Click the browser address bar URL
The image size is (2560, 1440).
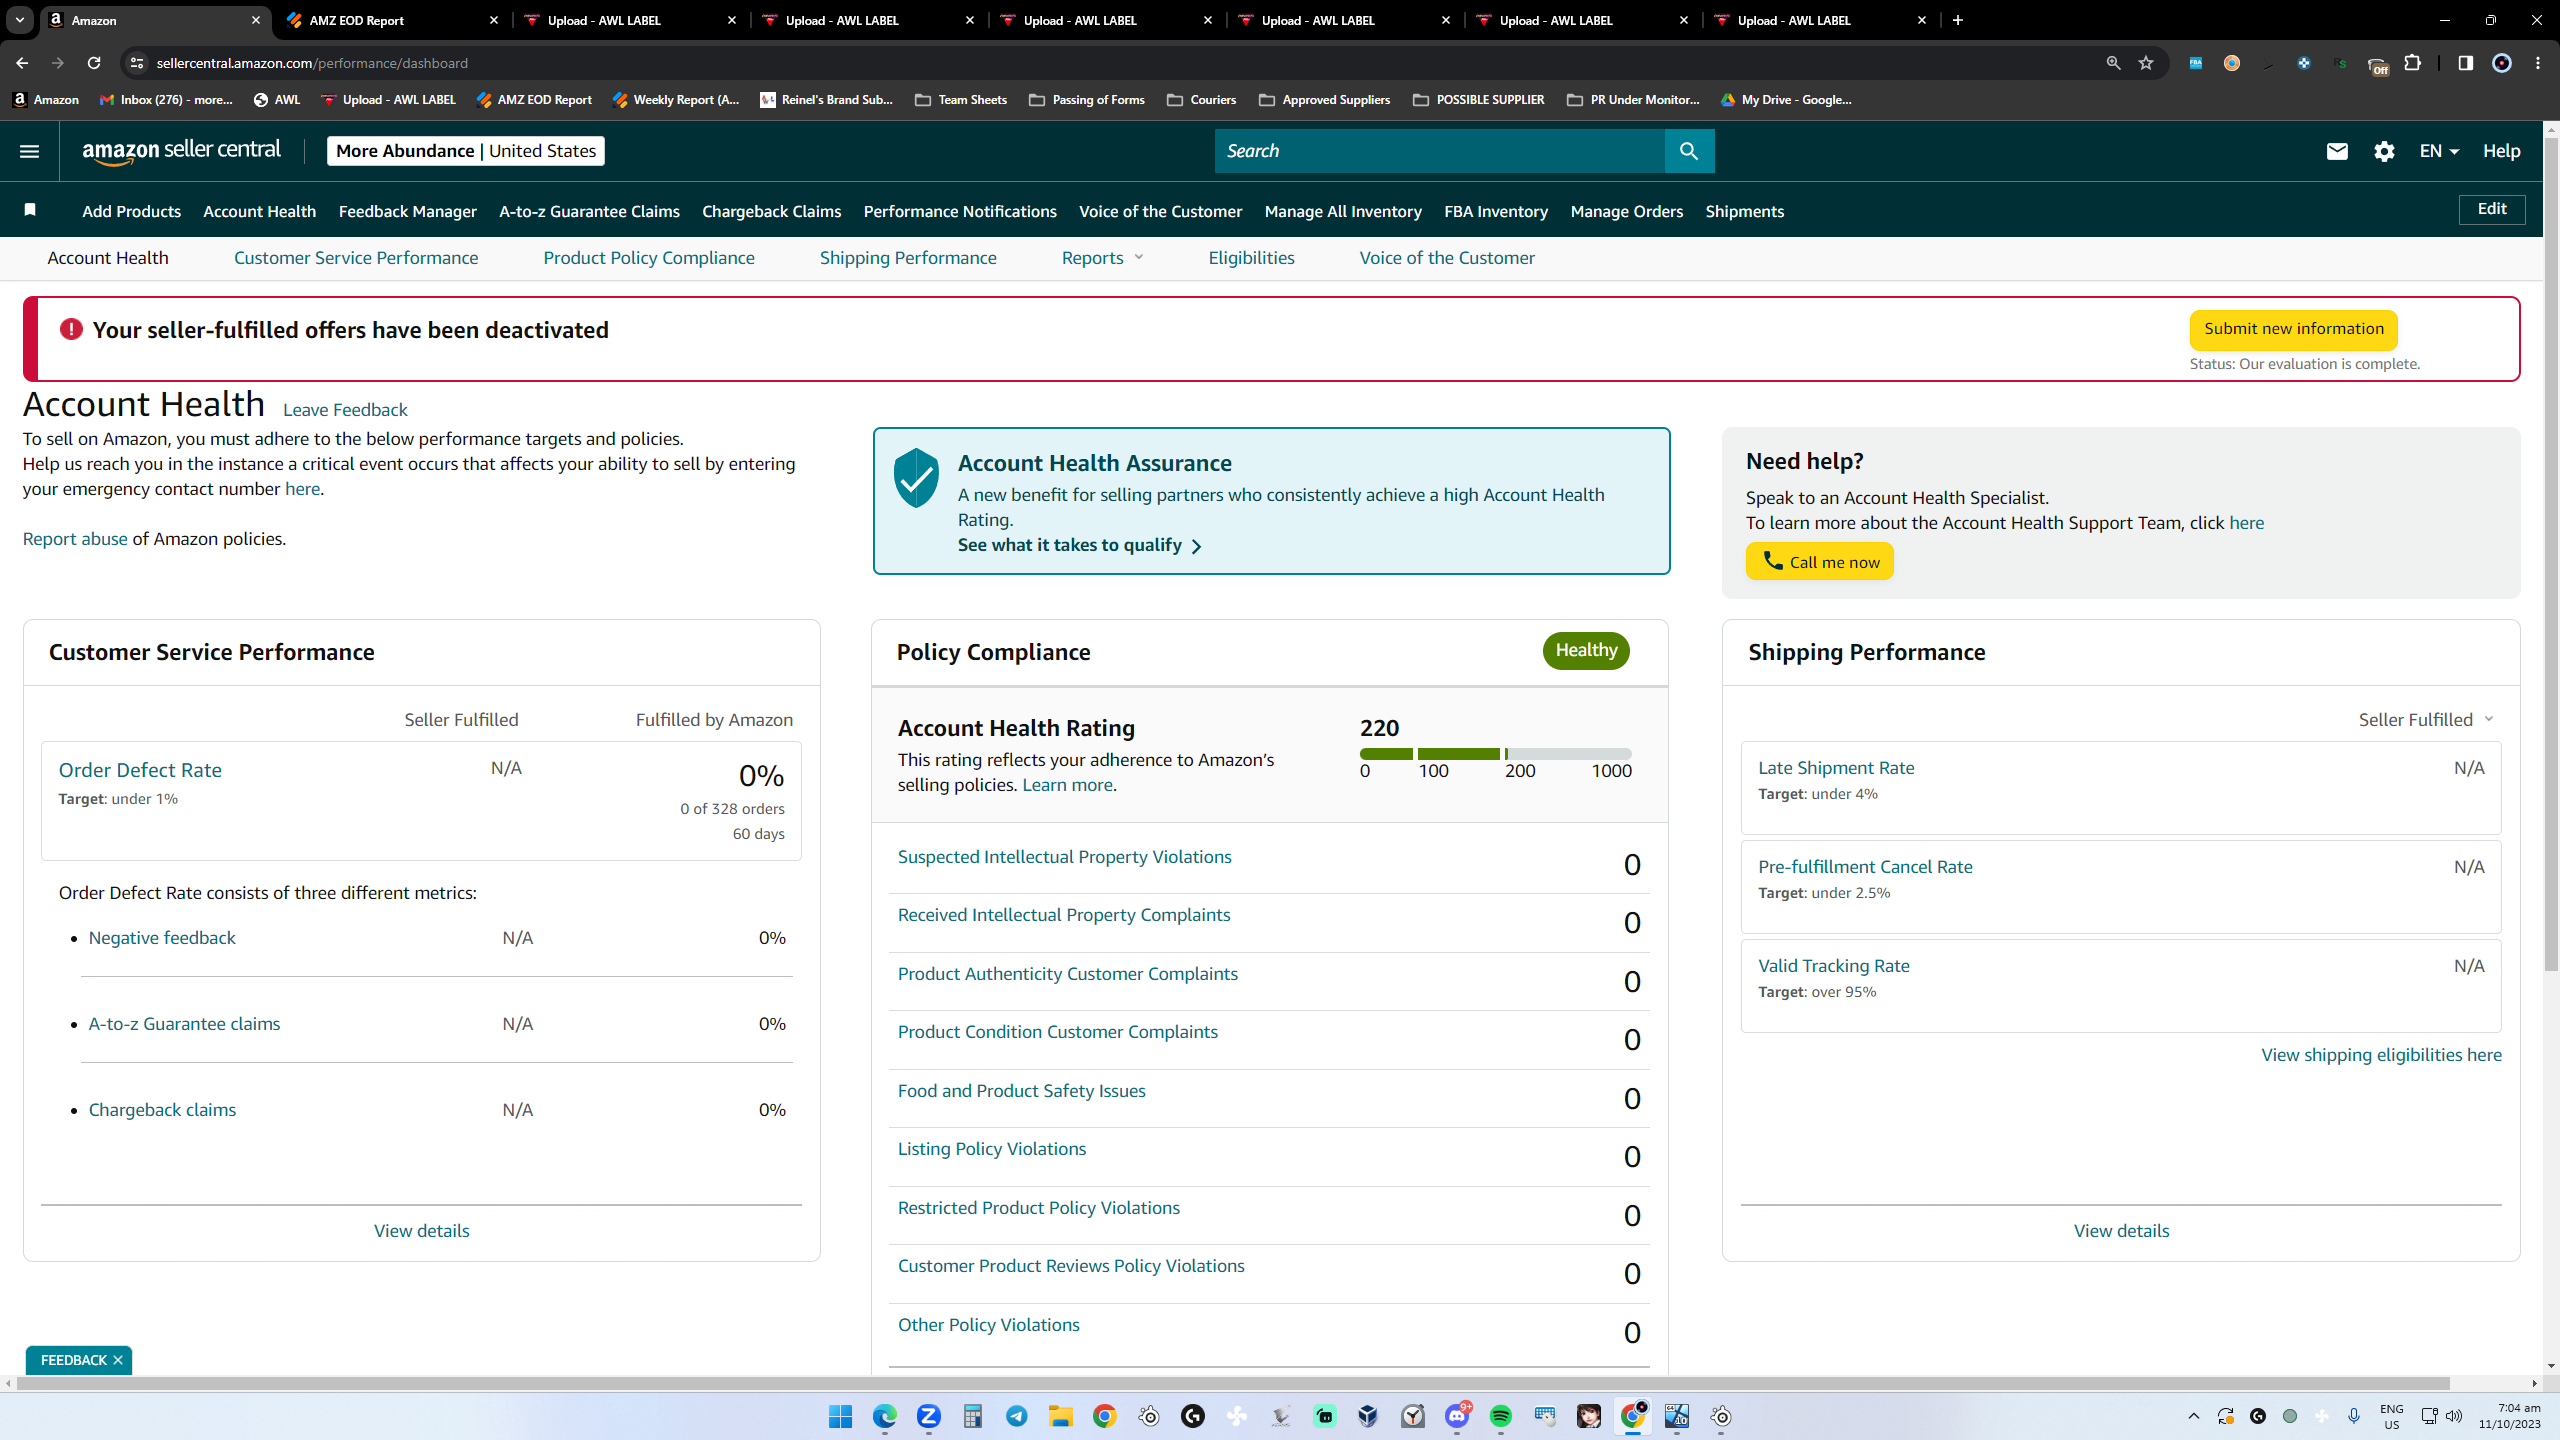click(312, 63)
